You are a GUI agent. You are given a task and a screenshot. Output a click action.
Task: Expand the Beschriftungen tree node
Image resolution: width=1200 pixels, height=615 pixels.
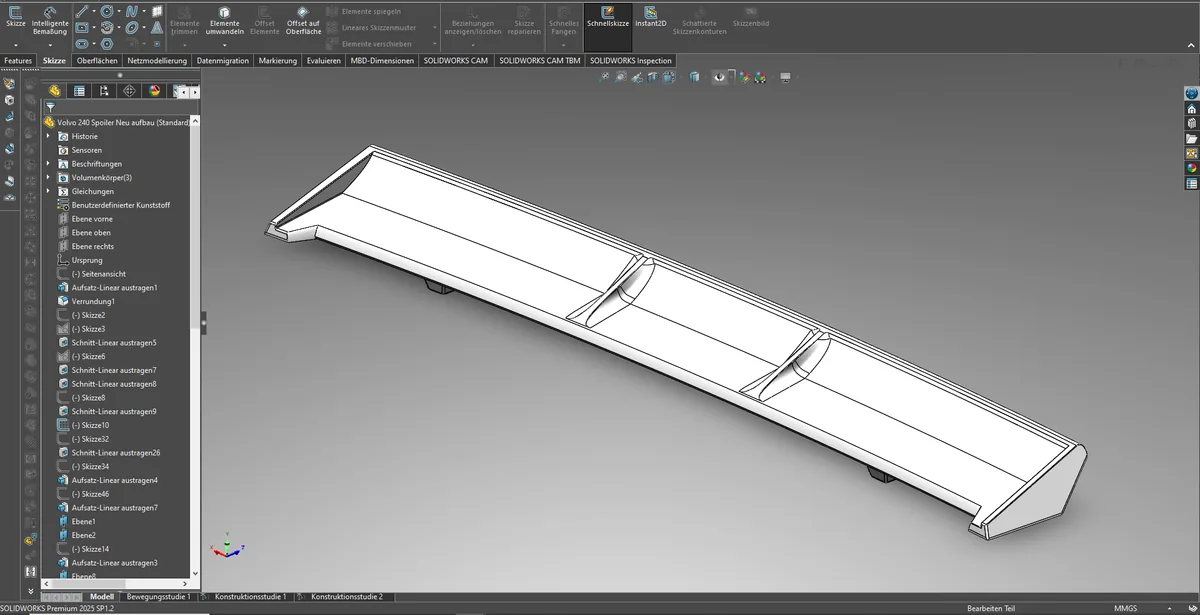point(48,163)
